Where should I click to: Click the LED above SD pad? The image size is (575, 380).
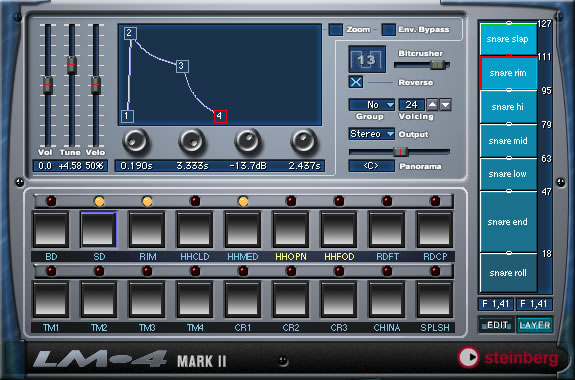pyautogui.click(x=99, y=201)
